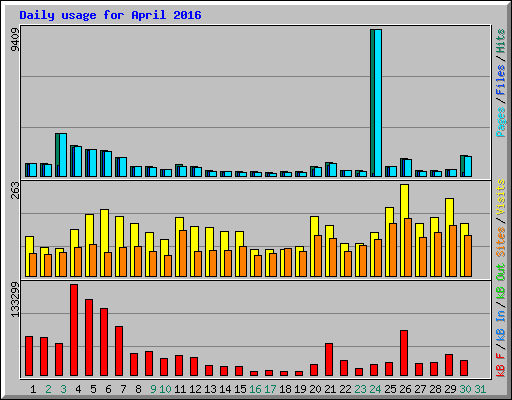Viewport: 512px width, 400px height.
Task: Select the day 4 cyan pages bar
Action: [78, 162]
